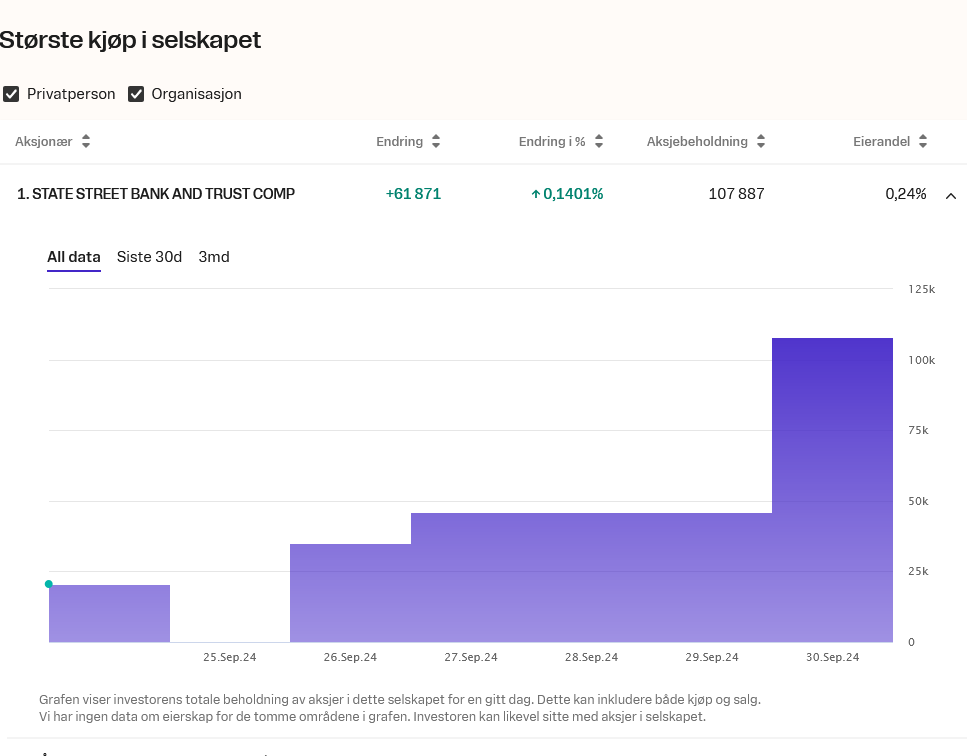Click the 25.Sep.24 axis label
This screenshot has height=756, width=967.
(x=229, y=657)
